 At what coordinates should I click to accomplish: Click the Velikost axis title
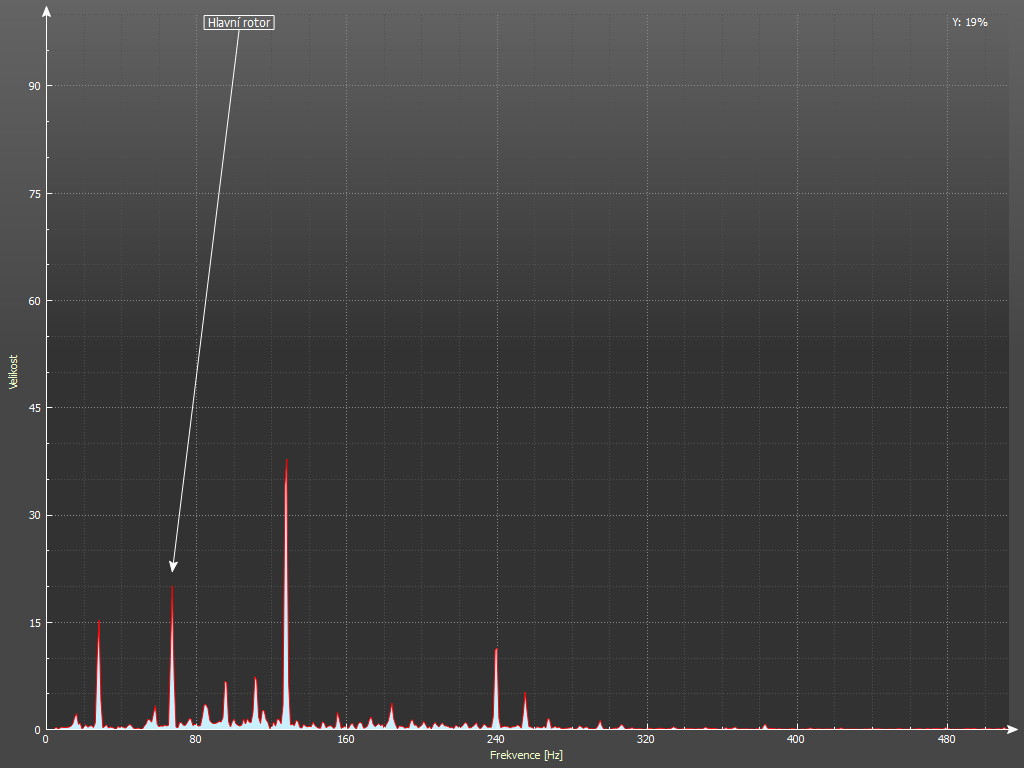point(14,371)
